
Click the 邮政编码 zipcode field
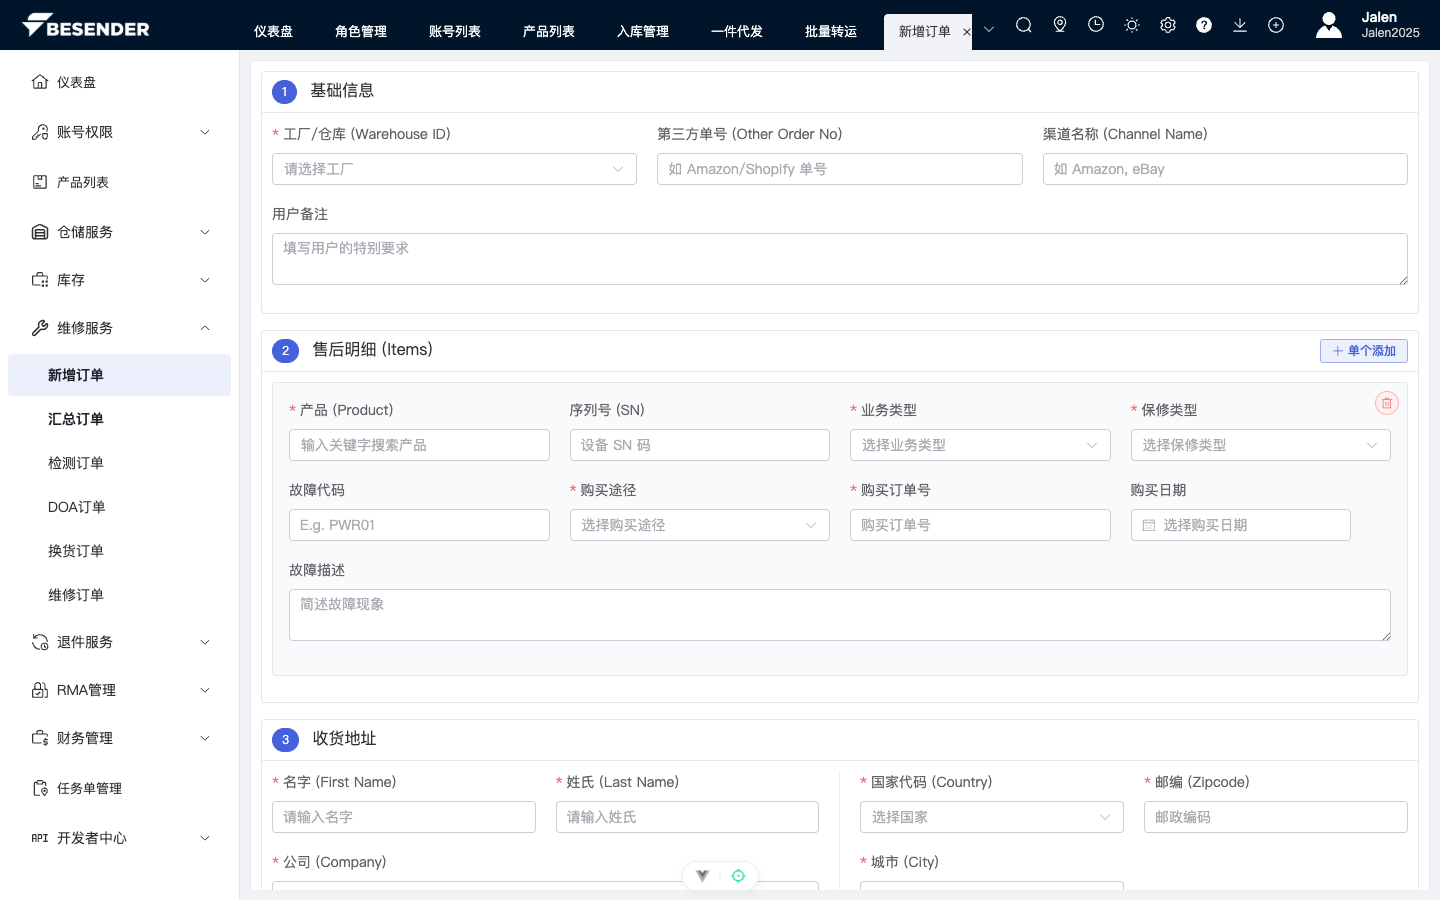1276,817
